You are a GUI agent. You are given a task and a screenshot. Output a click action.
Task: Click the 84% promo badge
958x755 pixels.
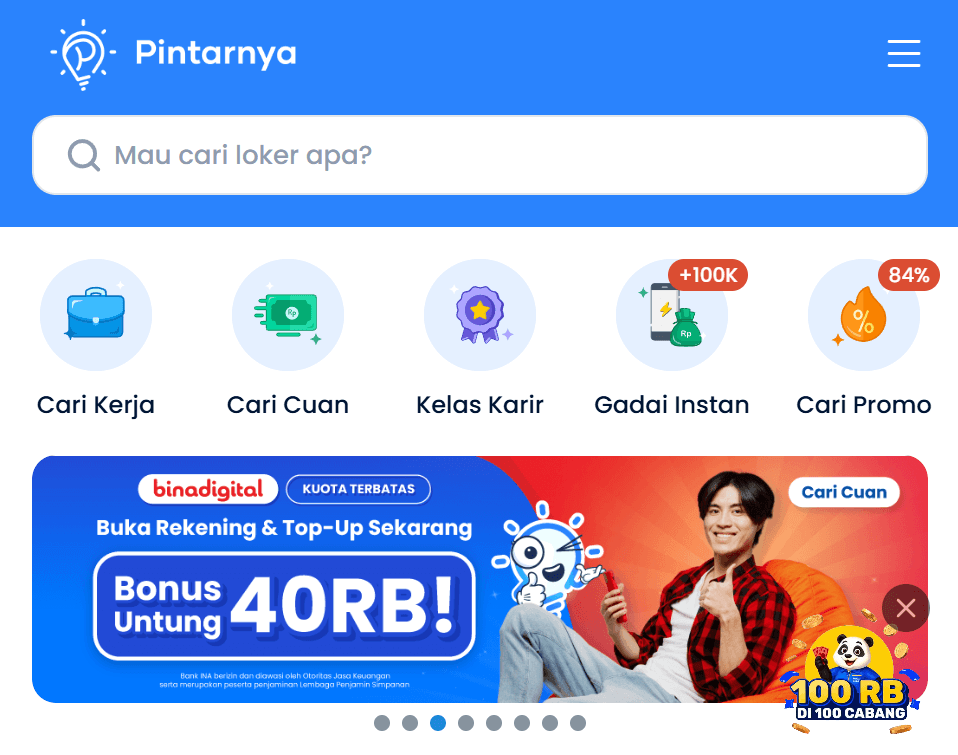coord(909,275)
